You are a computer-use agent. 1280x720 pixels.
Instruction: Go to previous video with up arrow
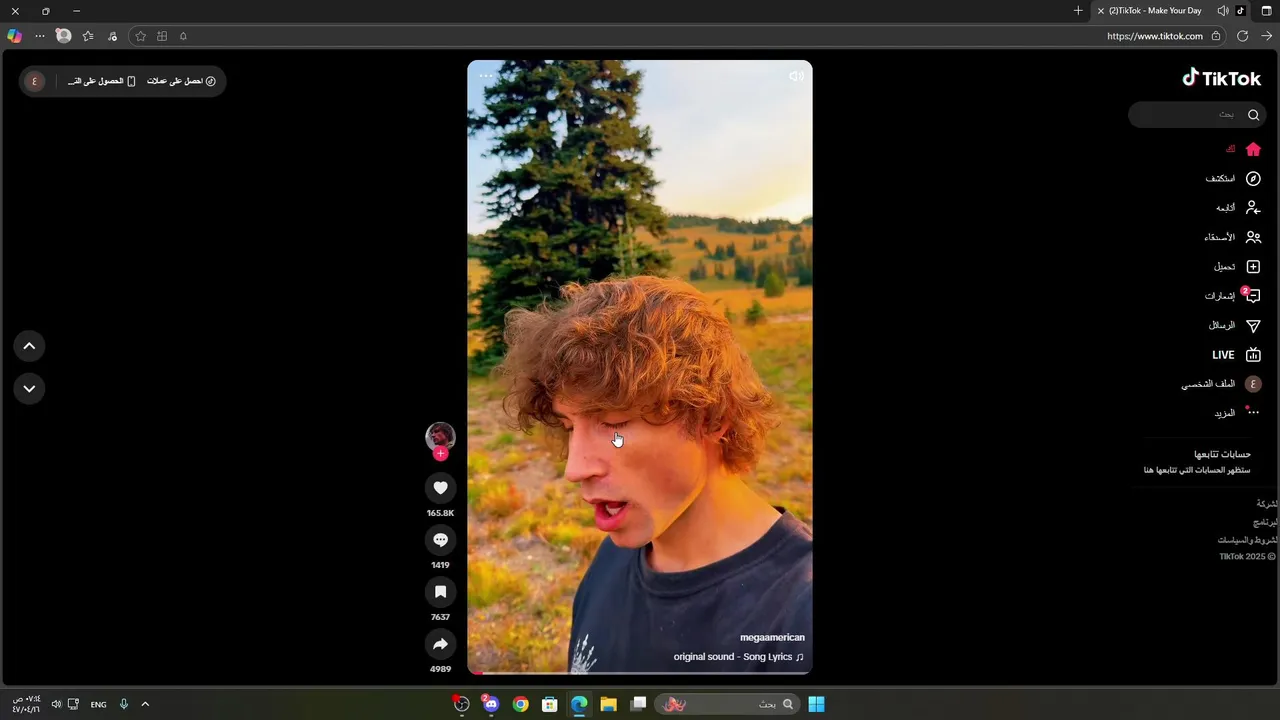[x=29, y=346]
